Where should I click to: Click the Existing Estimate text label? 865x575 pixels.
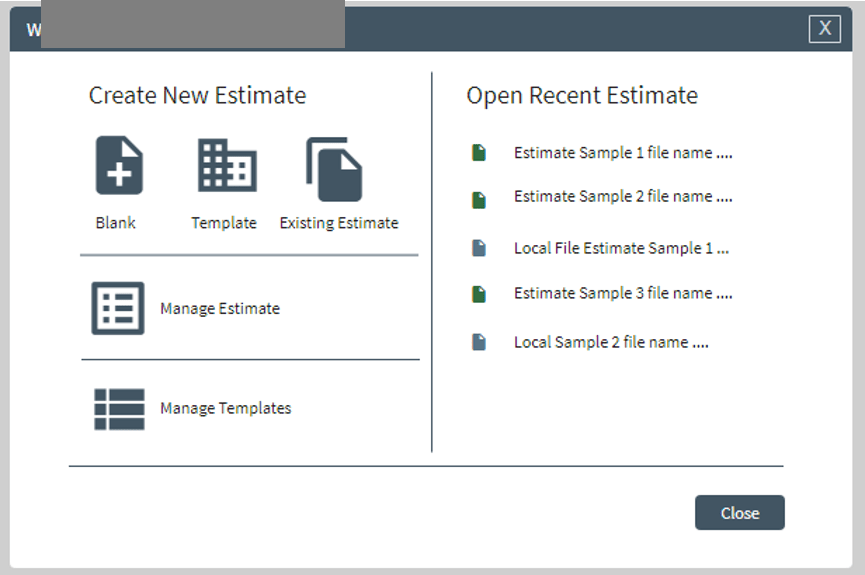tap(339, 223)
